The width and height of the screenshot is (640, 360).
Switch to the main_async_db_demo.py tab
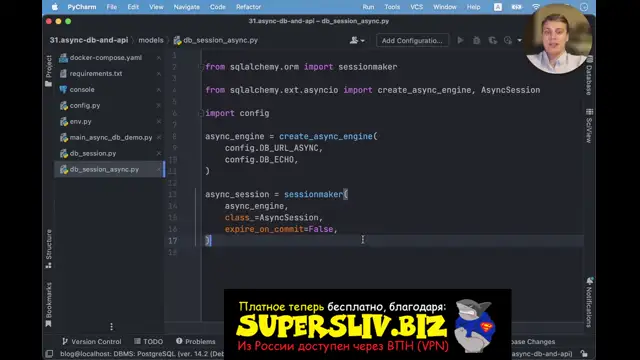coord(110,138)
